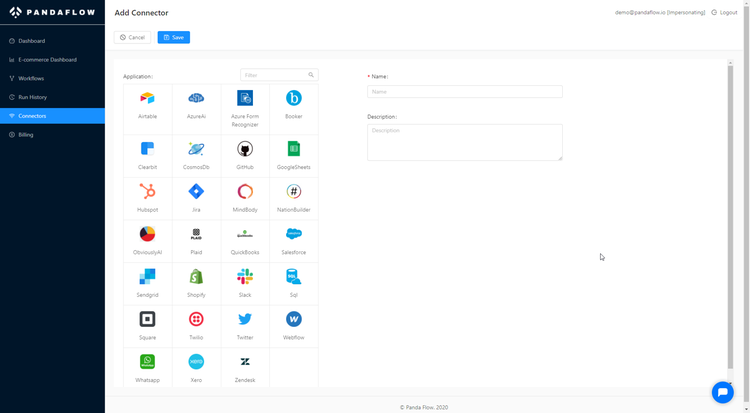The image size is (750, 413).
Task: Select the Zendesk application icon
Action: (245, 362)
